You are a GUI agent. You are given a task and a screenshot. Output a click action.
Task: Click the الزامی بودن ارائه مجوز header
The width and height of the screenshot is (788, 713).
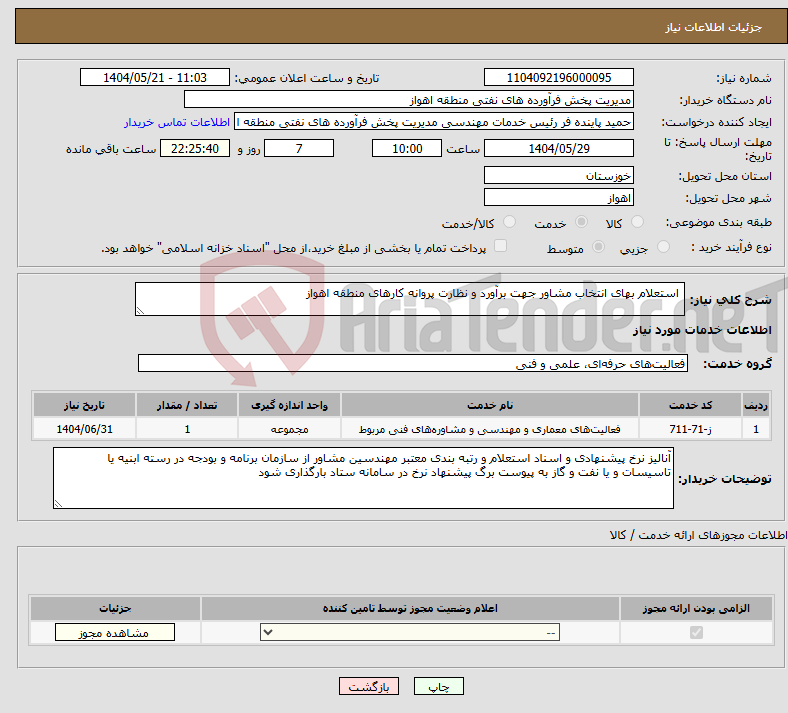pos(696,608)
